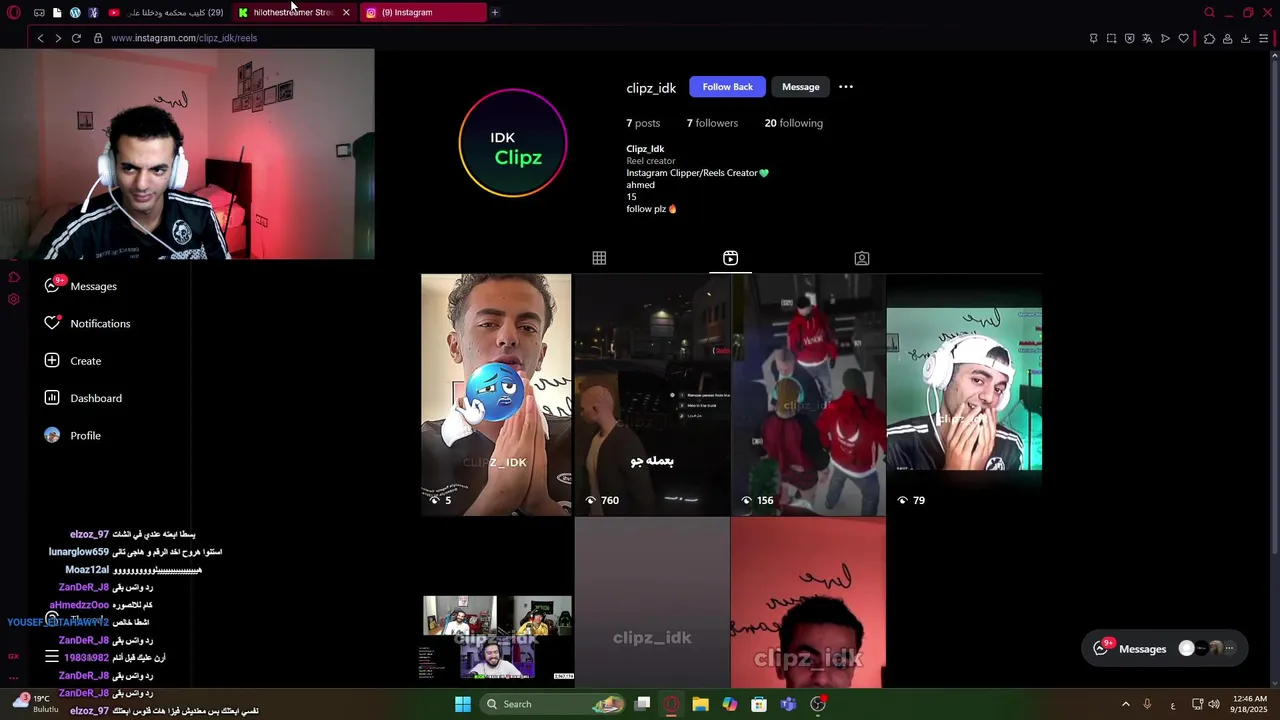Image resolution: width=1280 pixels, height=720 pixels.
Task: Click the IDK Clipz profile picture
Action: 513,143
